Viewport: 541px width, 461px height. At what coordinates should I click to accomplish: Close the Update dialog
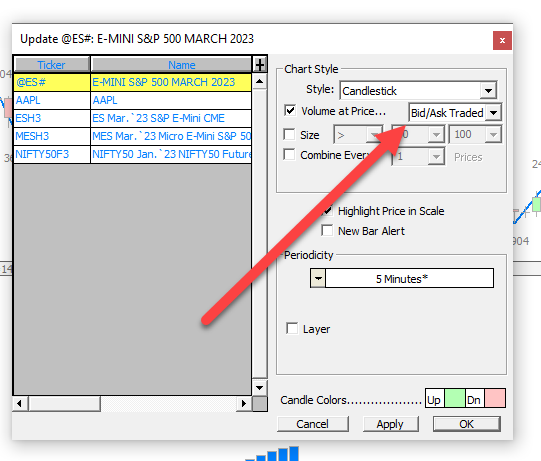pos(502,40)
